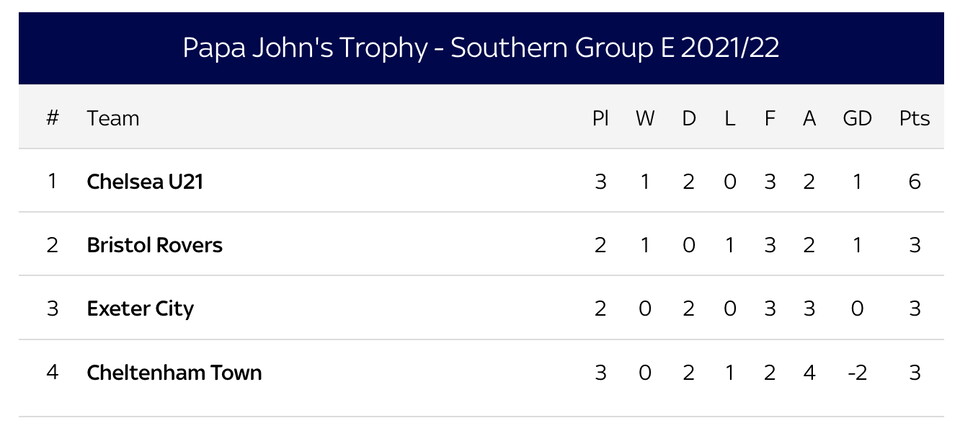Click the Pts column header
The width and height of the screenshot is (960, 431).
(914, 118)
